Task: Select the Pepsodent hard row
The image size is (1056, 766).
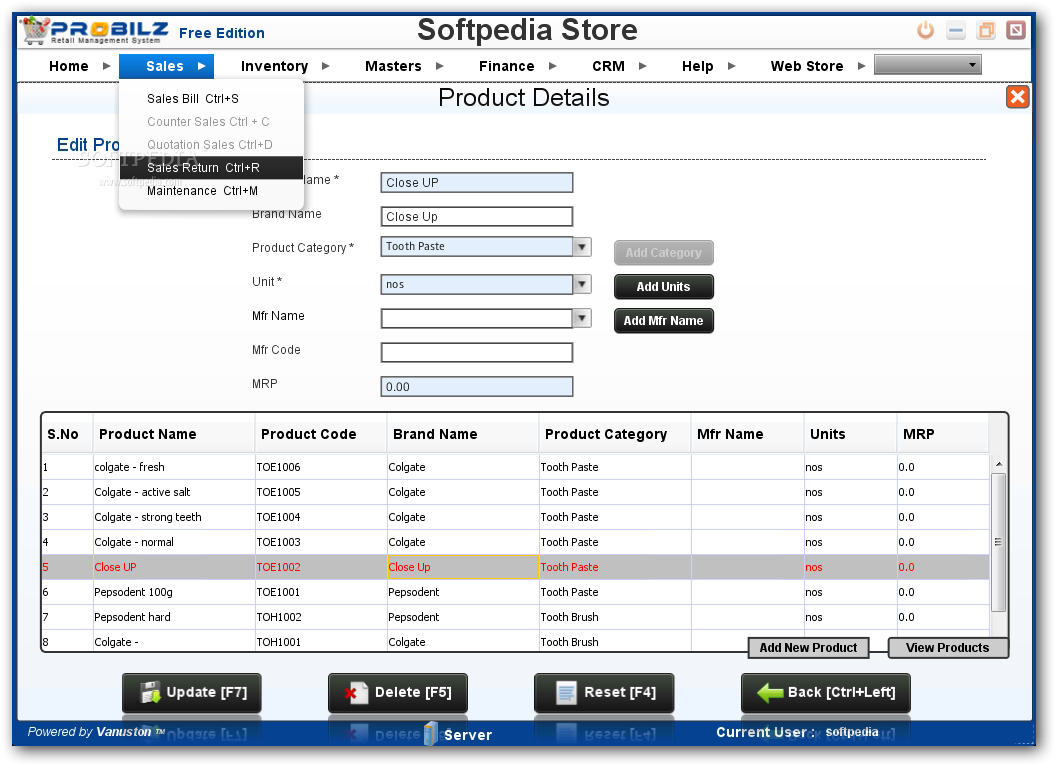Action: [x=515, y=616]
